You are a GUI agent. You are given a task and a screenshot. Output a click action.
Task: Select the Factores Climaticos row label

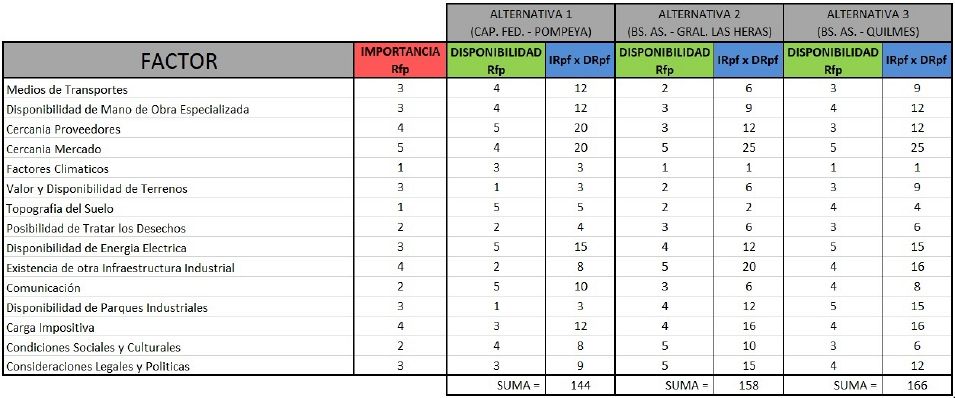pos(178,168)
